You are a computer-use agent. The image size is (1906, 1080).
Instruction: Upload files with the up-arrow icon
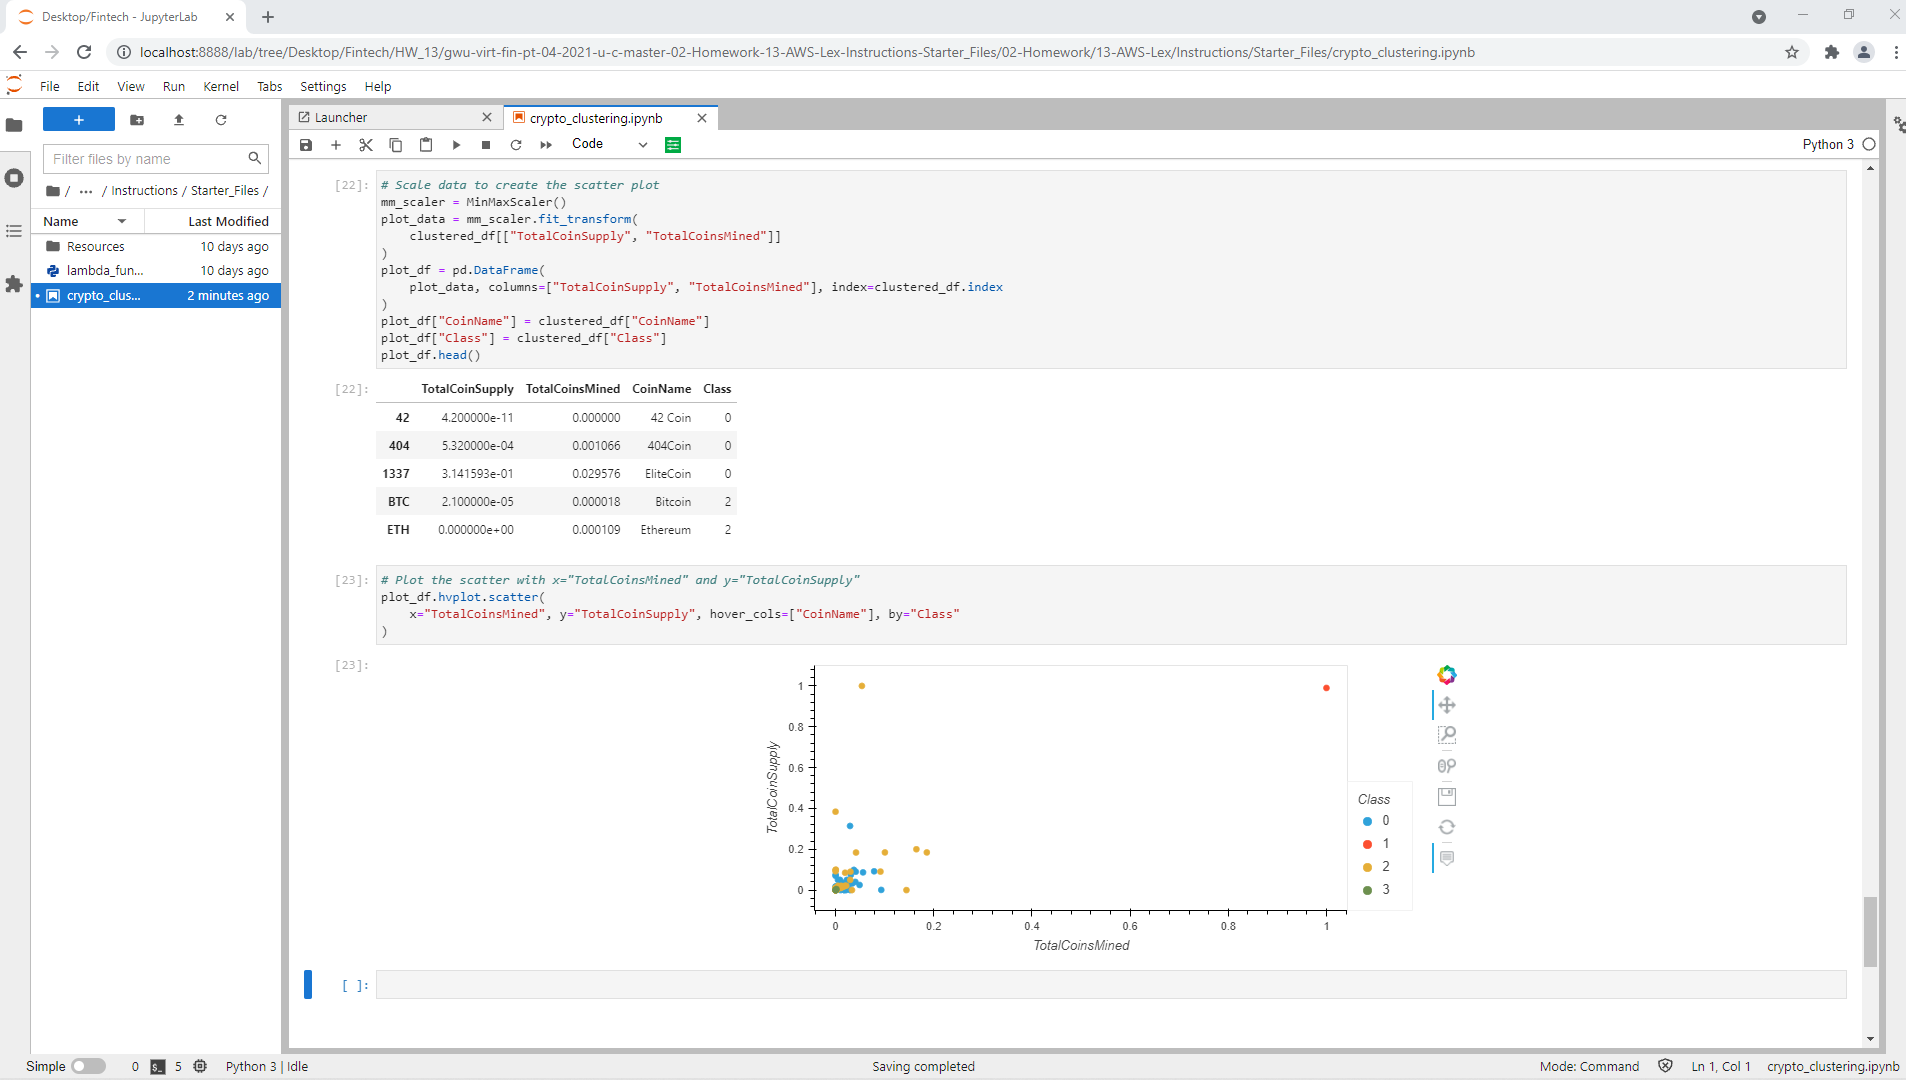[179, 120]
